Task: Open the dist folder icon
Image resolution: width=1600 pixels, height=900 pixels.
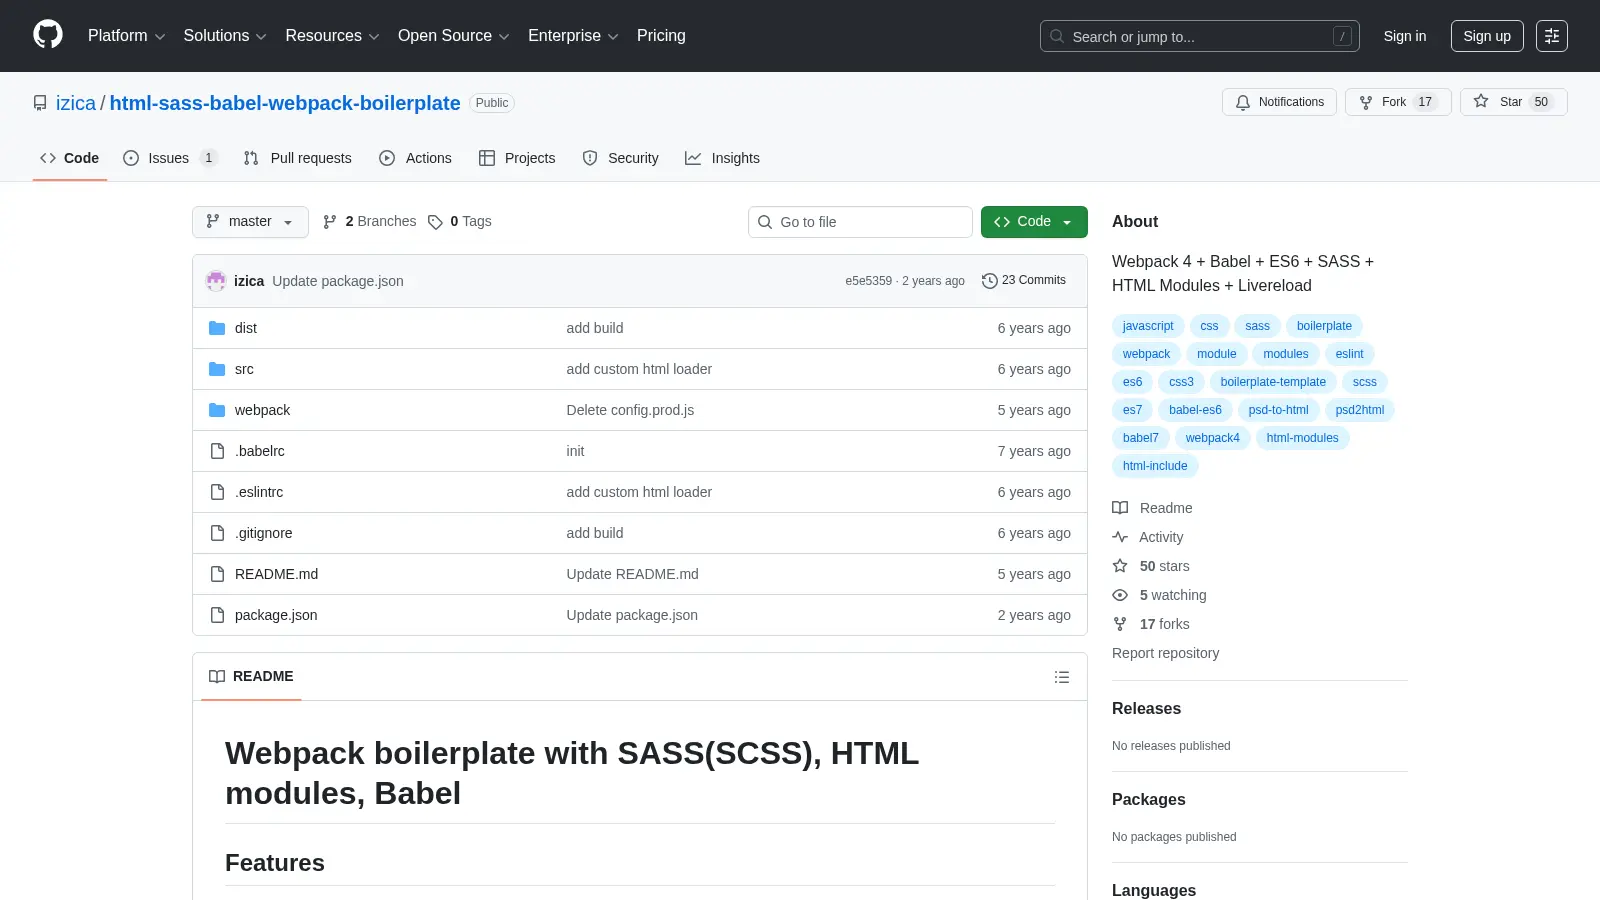Action: pyautogui.click(x=217, y=328)
